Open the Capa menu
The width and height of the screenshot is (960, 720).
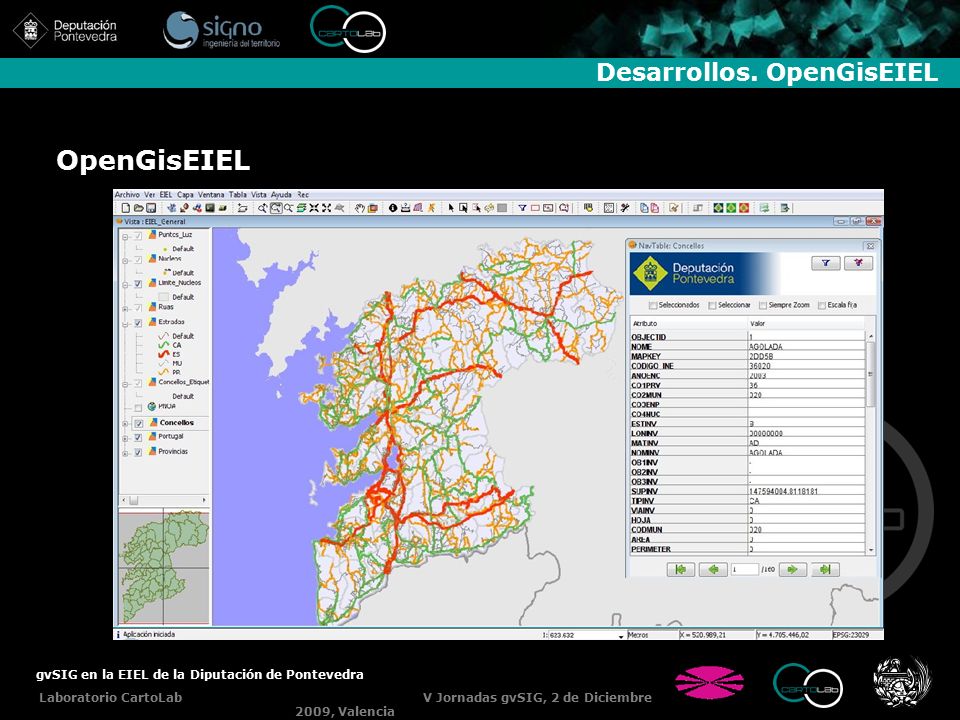tap(185, 195)
